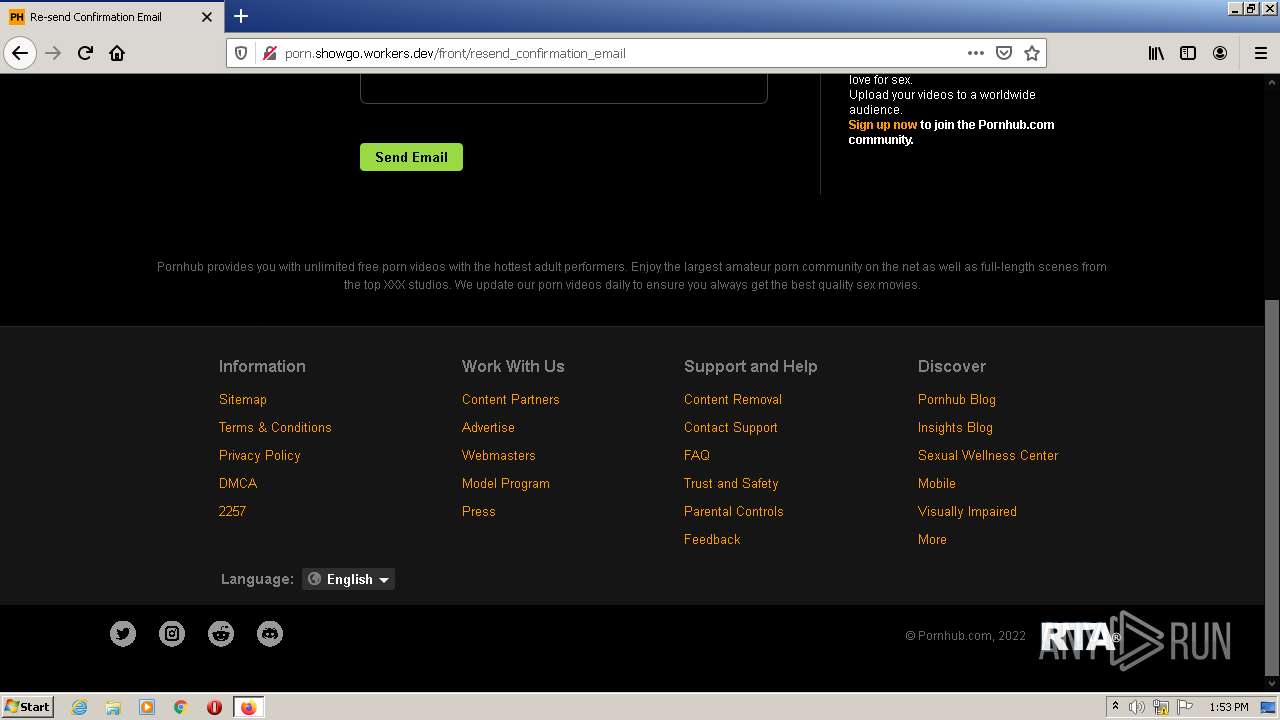Screen dimensions: 1280x720
Task: Open volume control in system tray
Action: 1137,707
